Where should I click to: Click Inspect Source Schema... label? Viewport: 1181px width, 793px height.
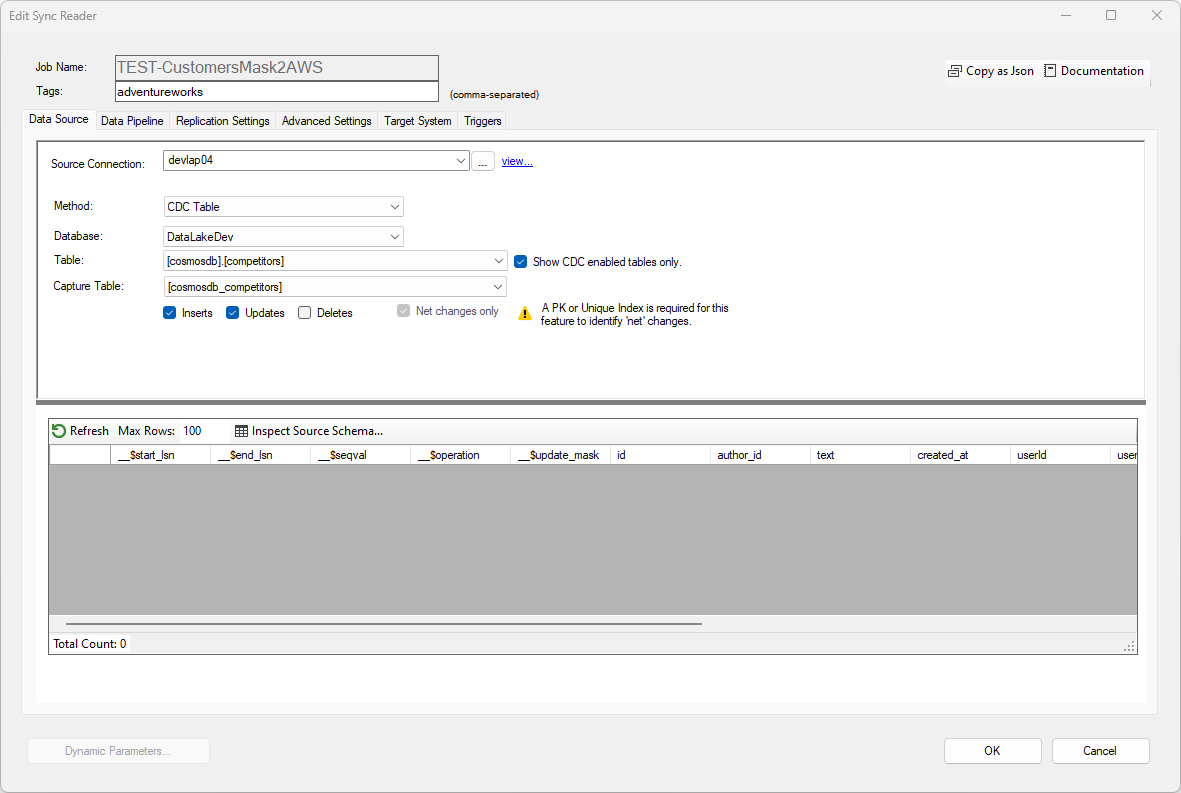pos(317,431)
